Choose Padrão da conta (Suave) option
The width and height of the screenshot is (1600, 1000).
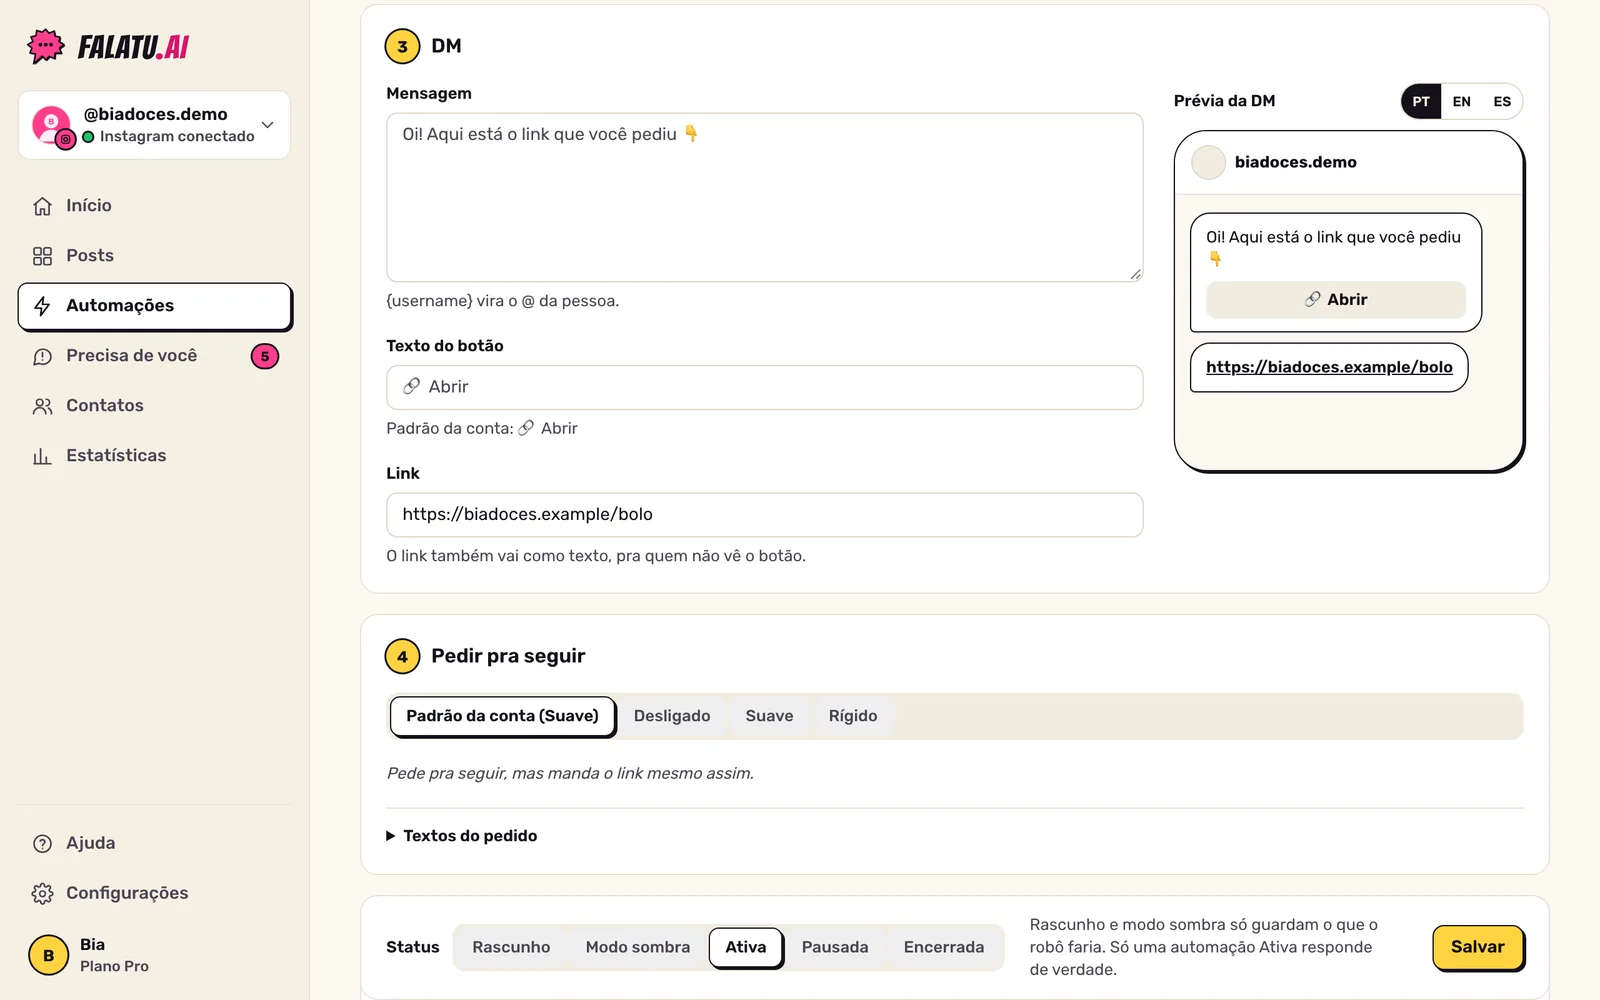click(x=502, y=716)
